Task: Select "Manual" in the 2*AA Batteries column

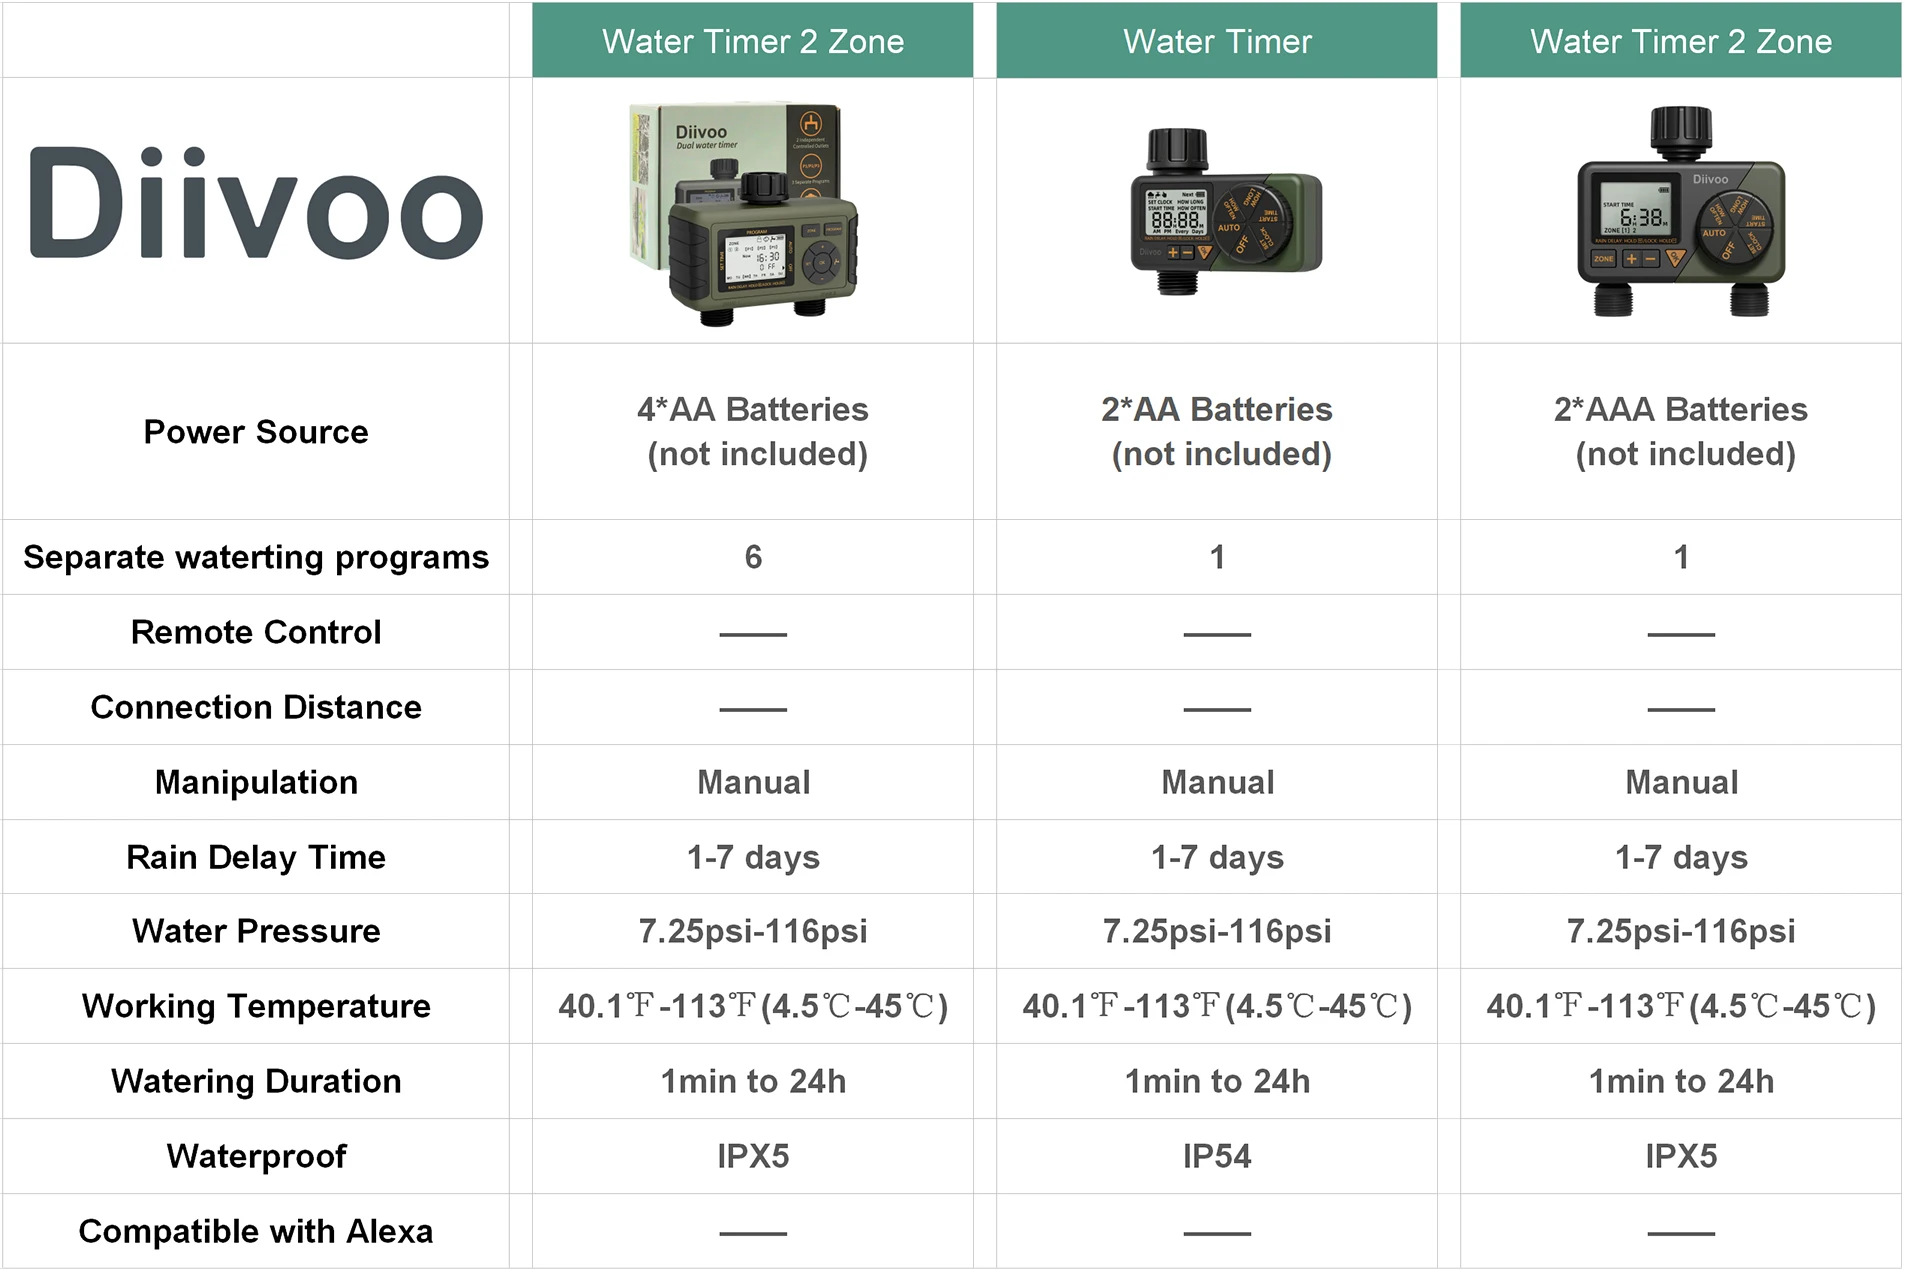Action: pos(1217,782)
